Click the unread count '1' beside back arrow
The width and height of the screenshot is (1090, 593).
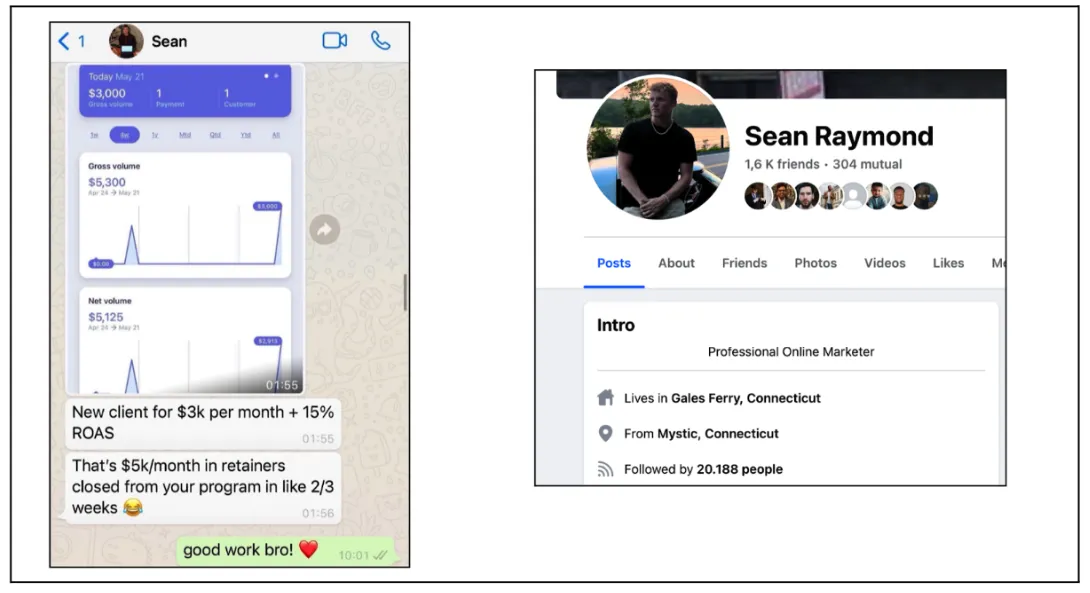(81, 42)
